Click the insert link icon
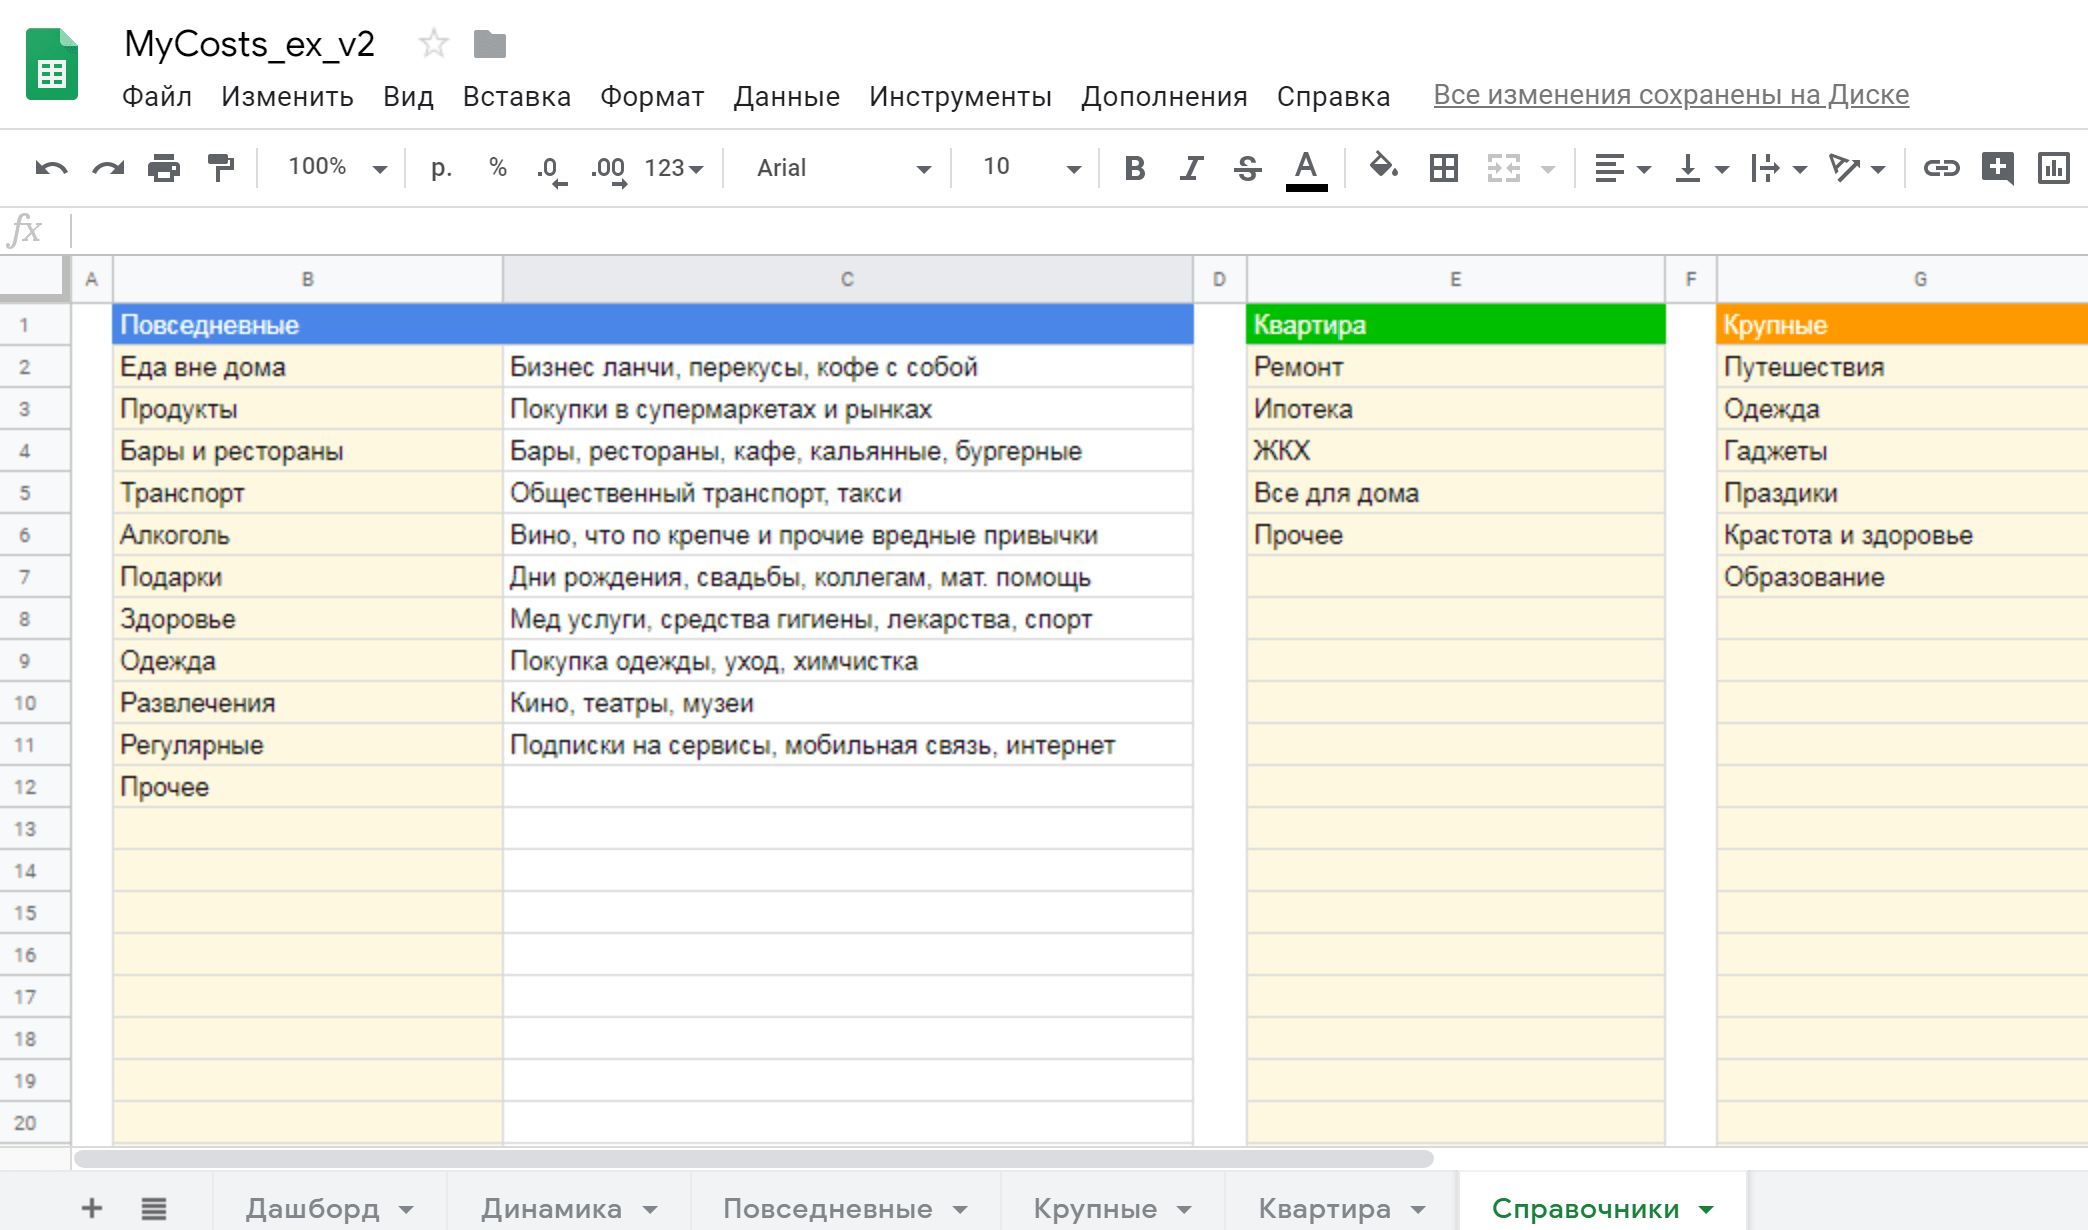 point(1941,168)
